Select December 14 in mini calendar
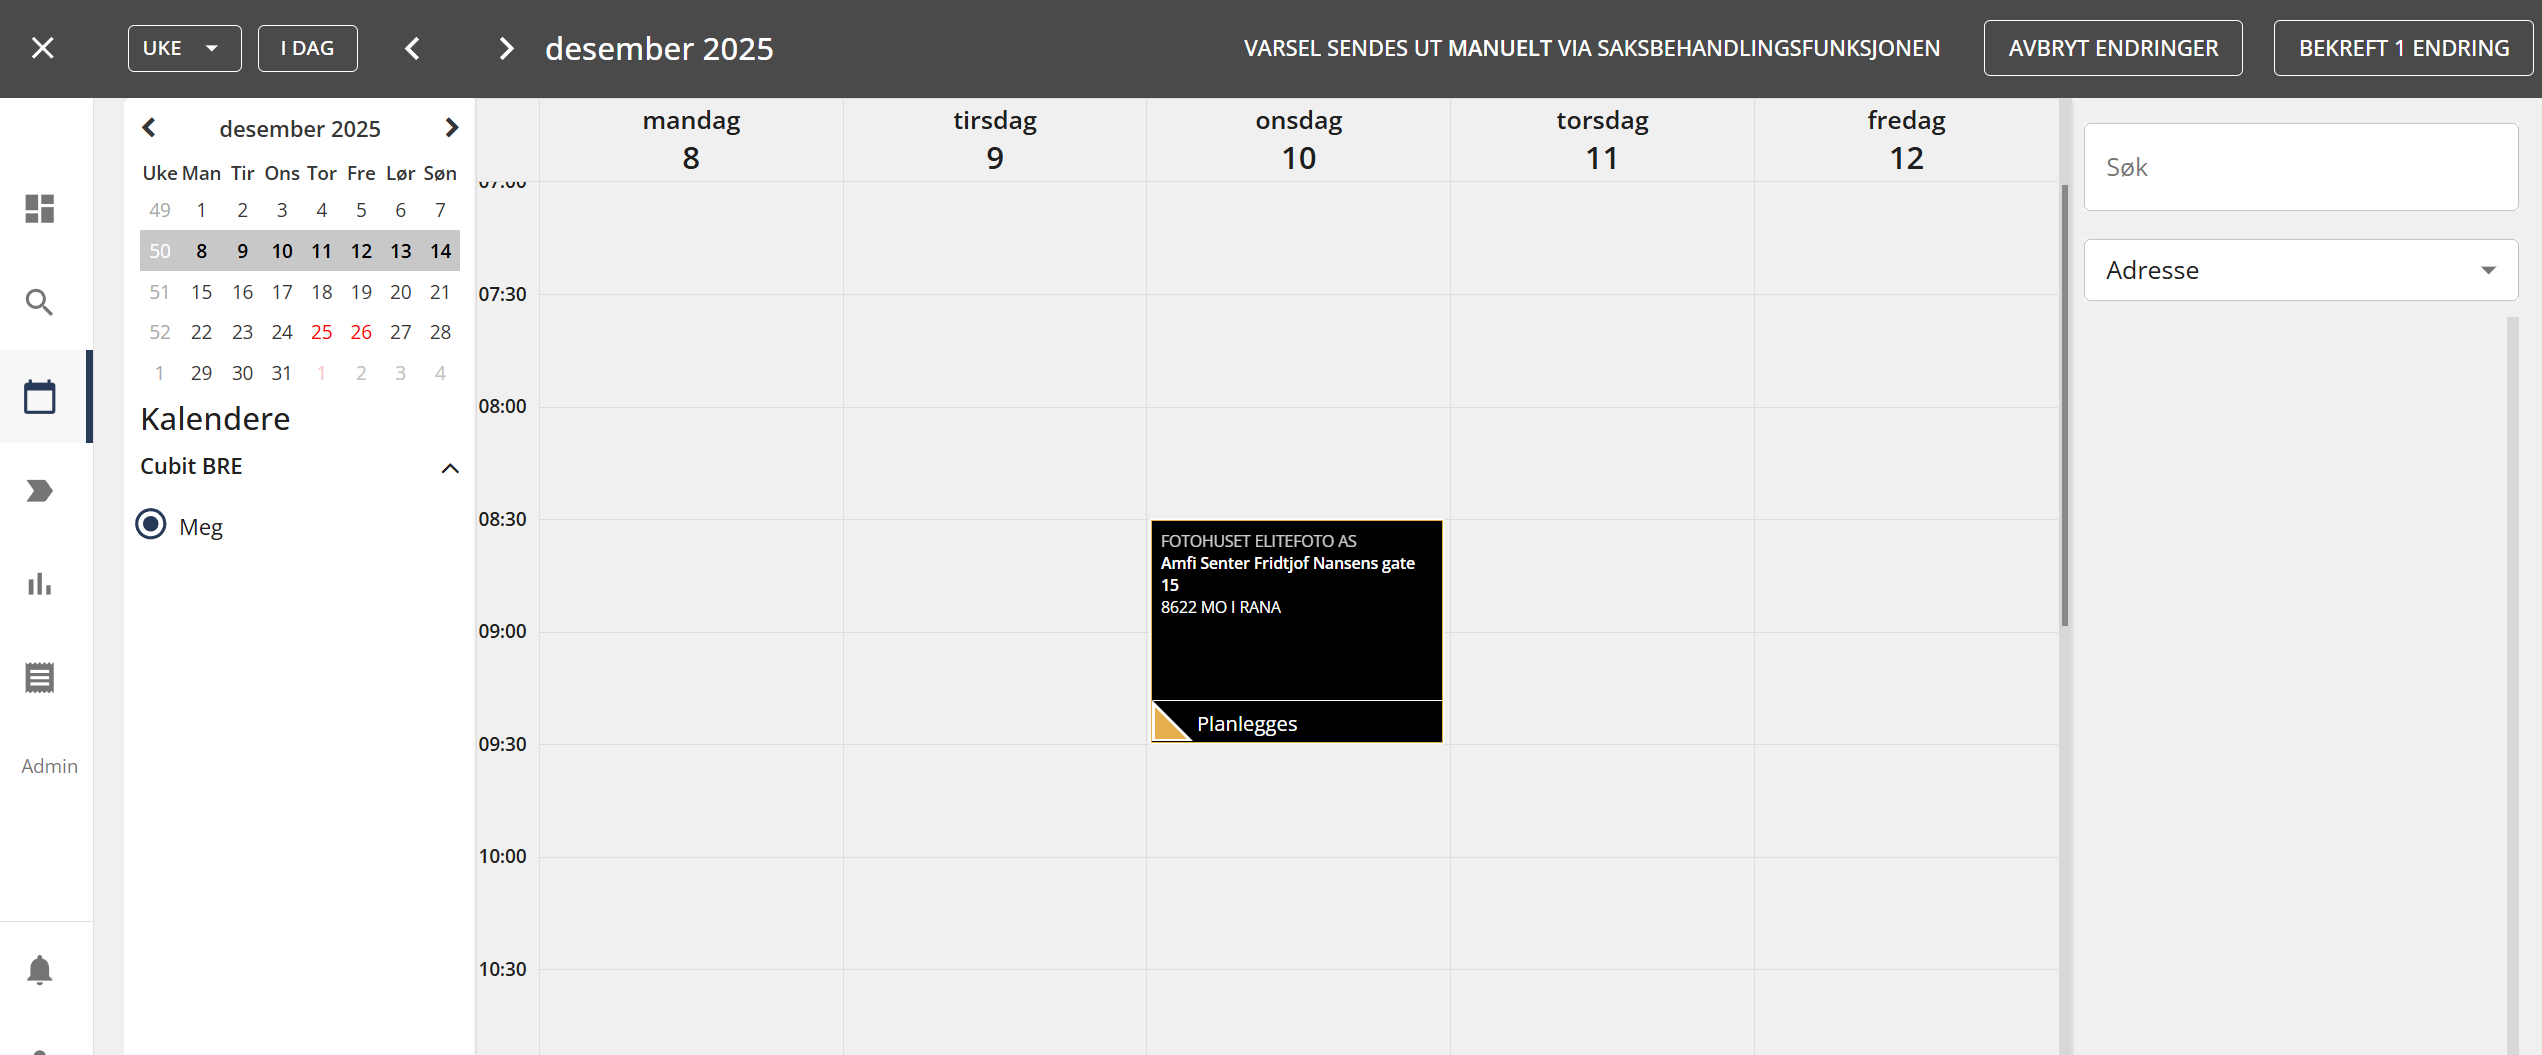 click(440, 251)
